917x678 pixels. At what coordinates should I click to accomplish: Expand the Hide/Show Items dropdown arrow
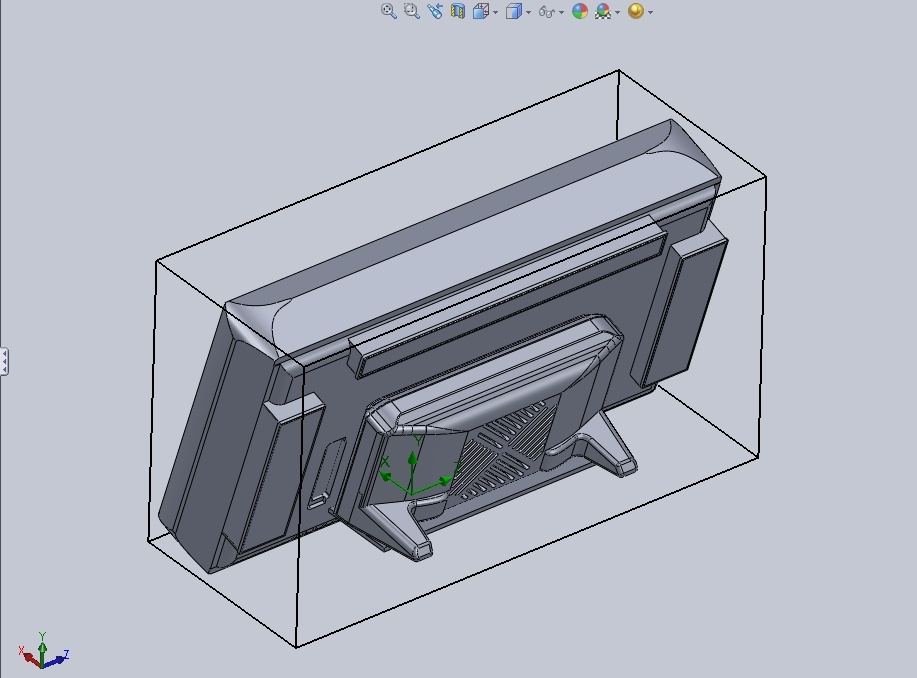561,12
